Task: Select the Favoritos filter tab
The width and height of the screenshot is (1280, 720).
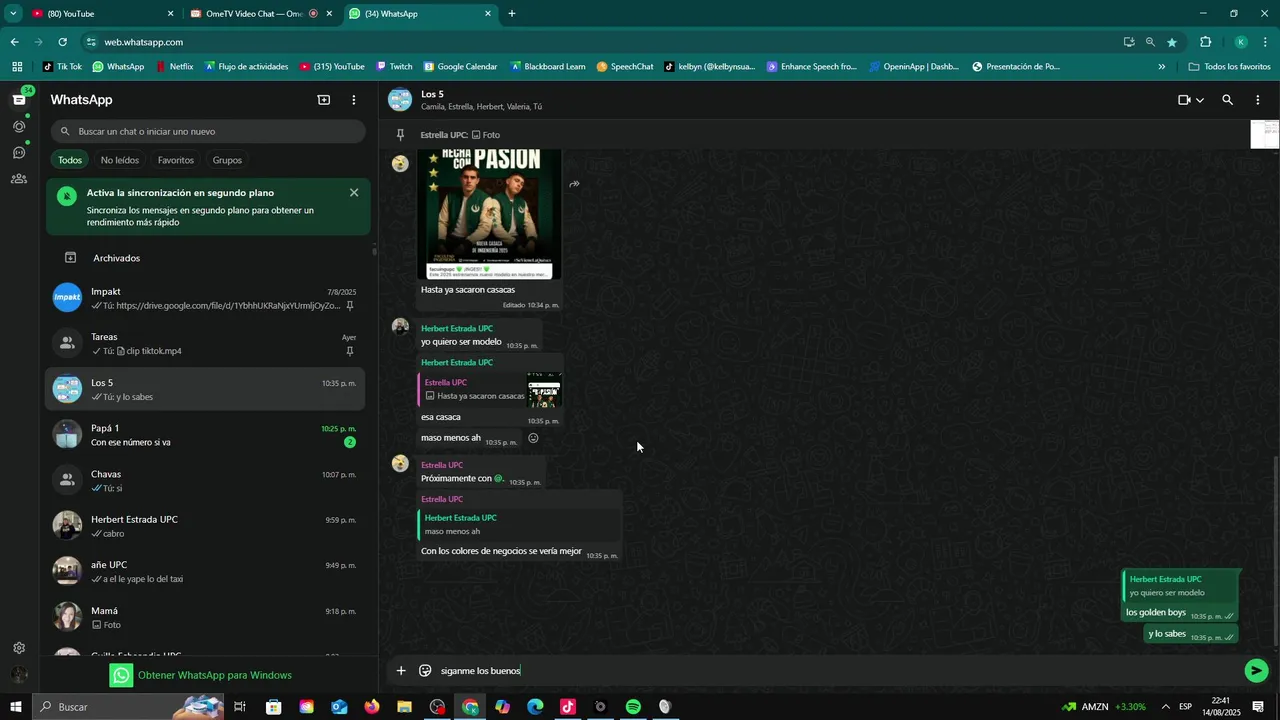Action: [176, 160]
